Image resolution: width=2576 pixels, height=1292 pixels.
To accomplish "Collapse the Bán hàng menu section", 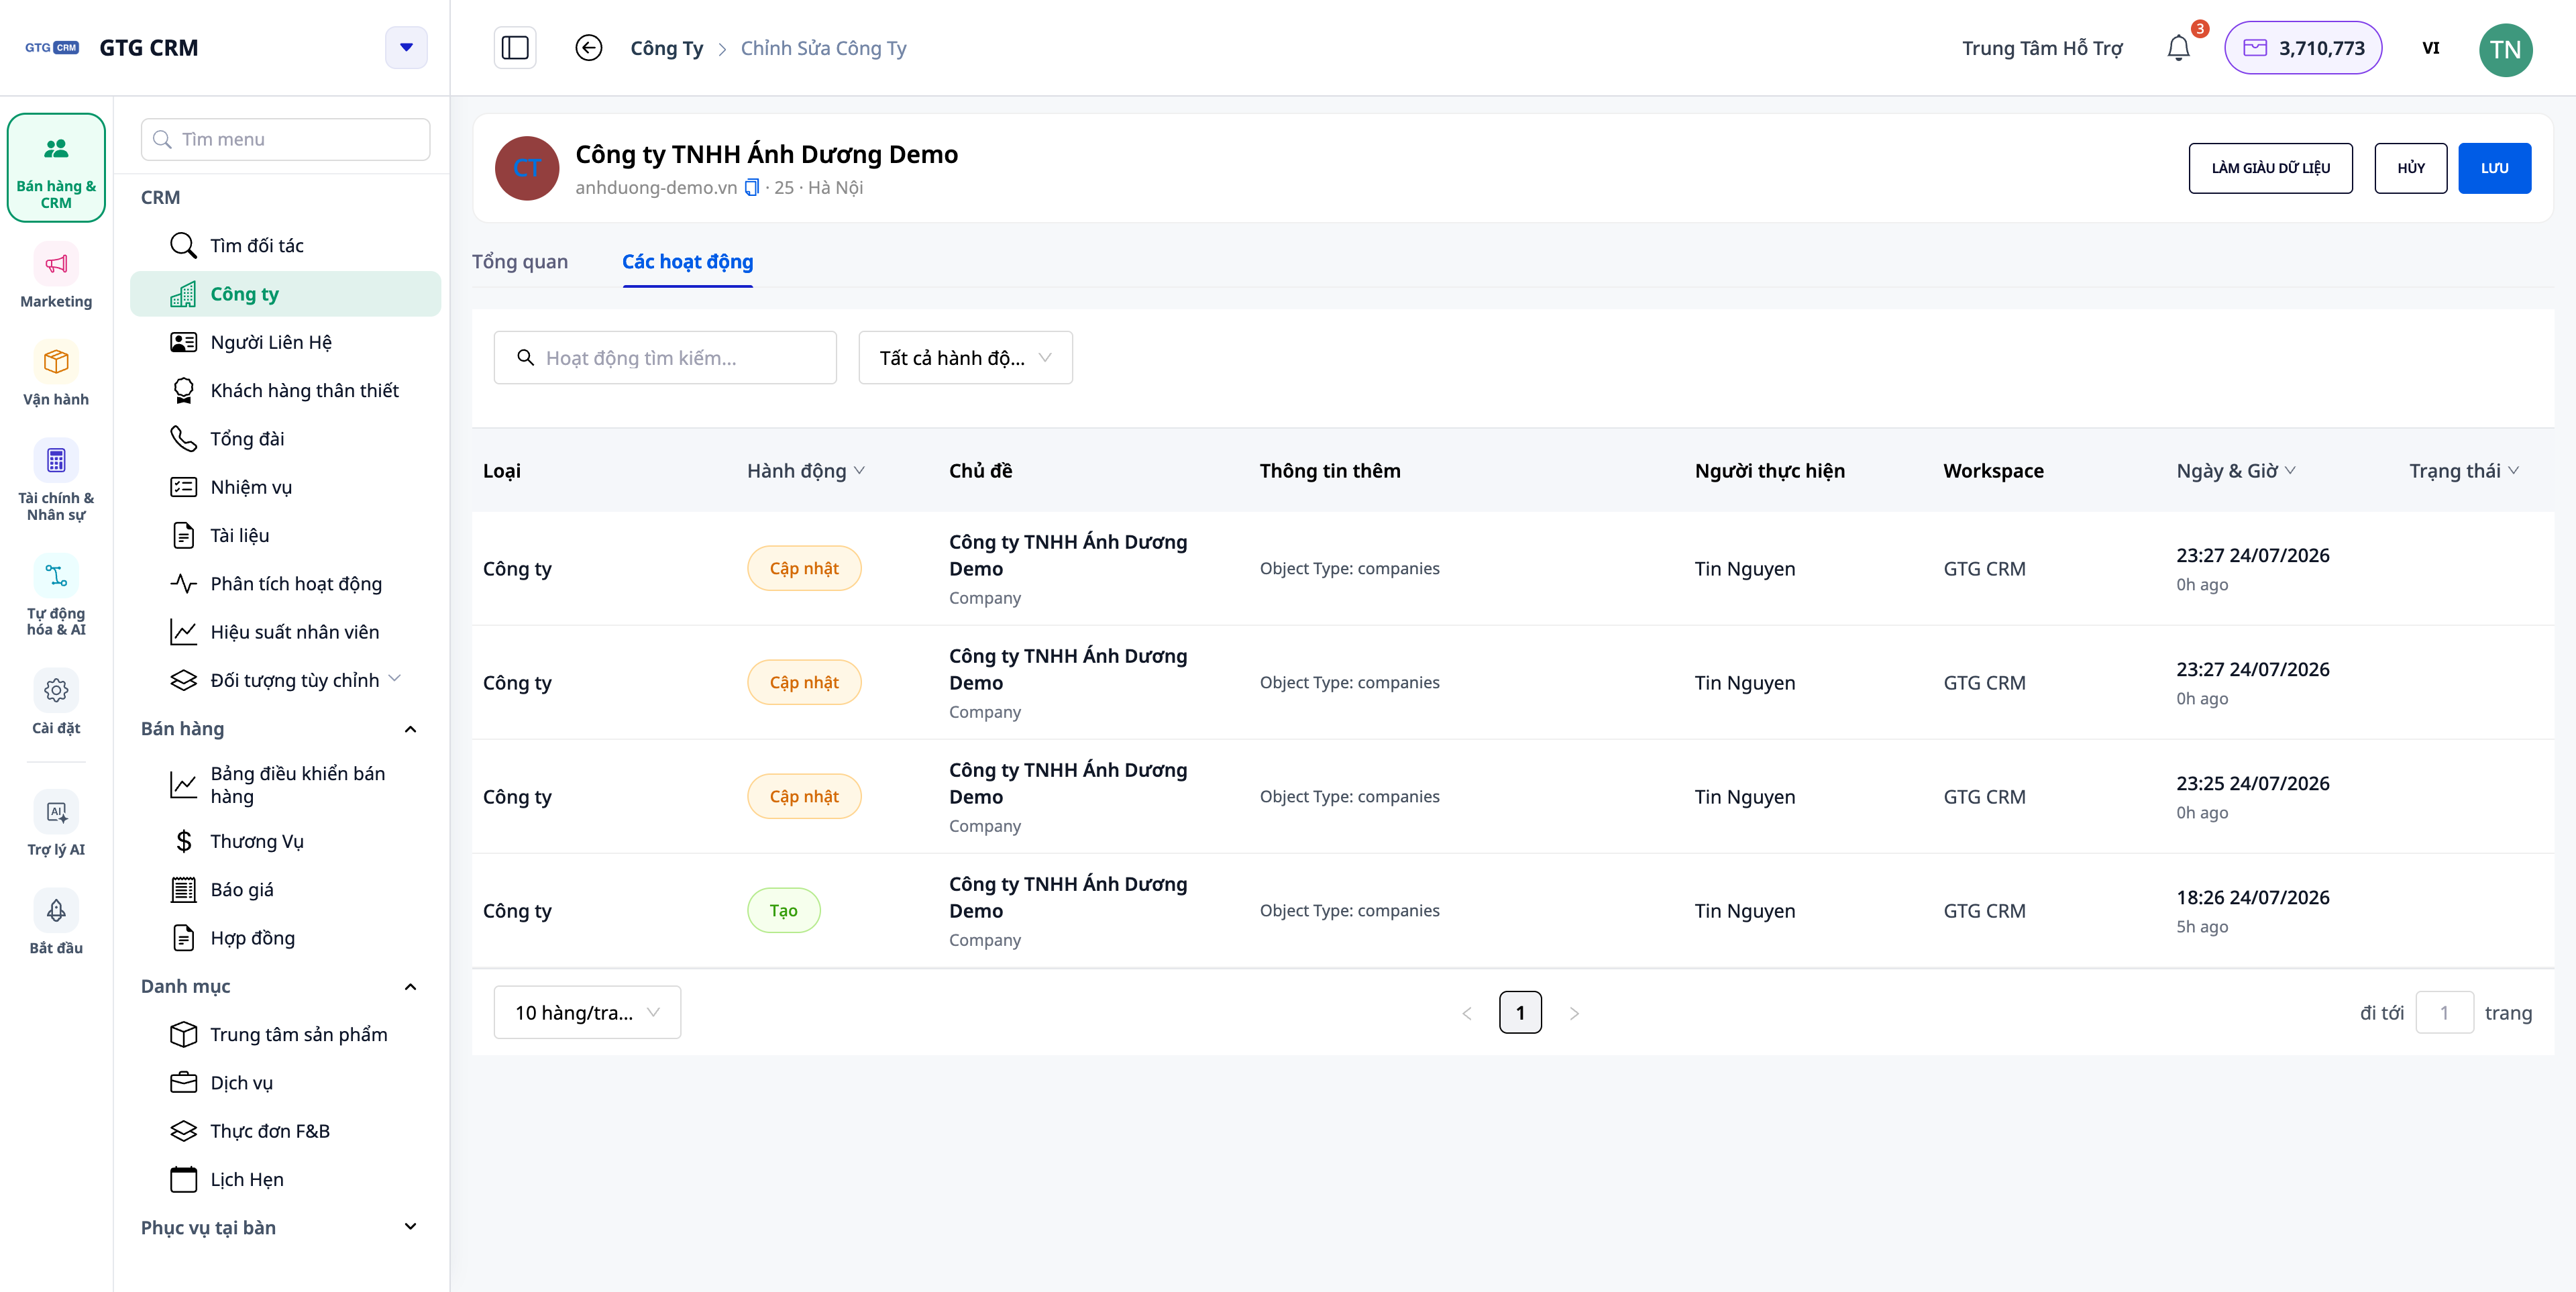I will (410, 729).
